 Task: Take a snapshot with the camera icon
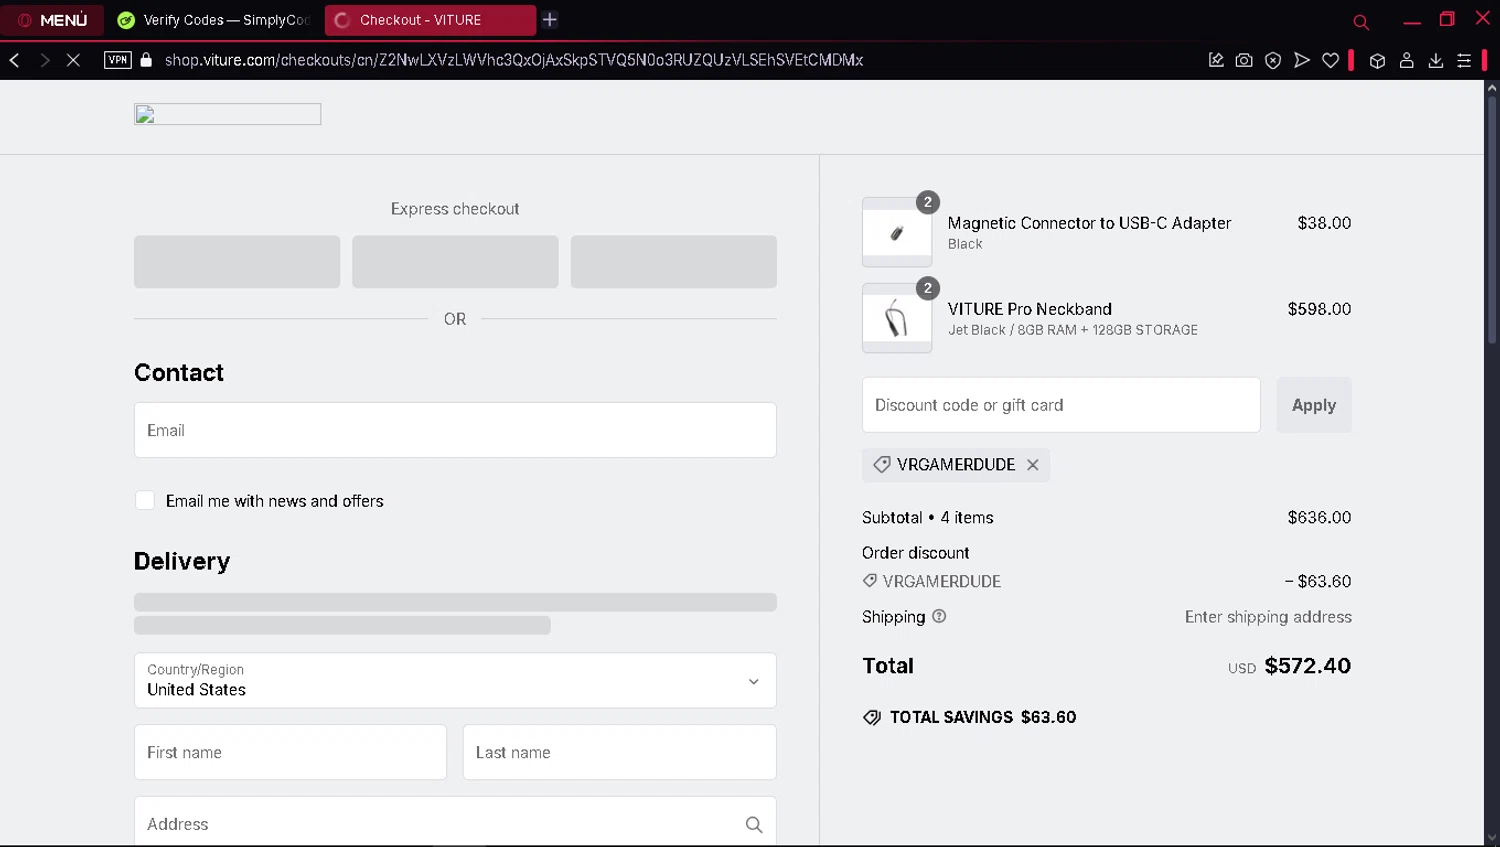coord(1244,60)
